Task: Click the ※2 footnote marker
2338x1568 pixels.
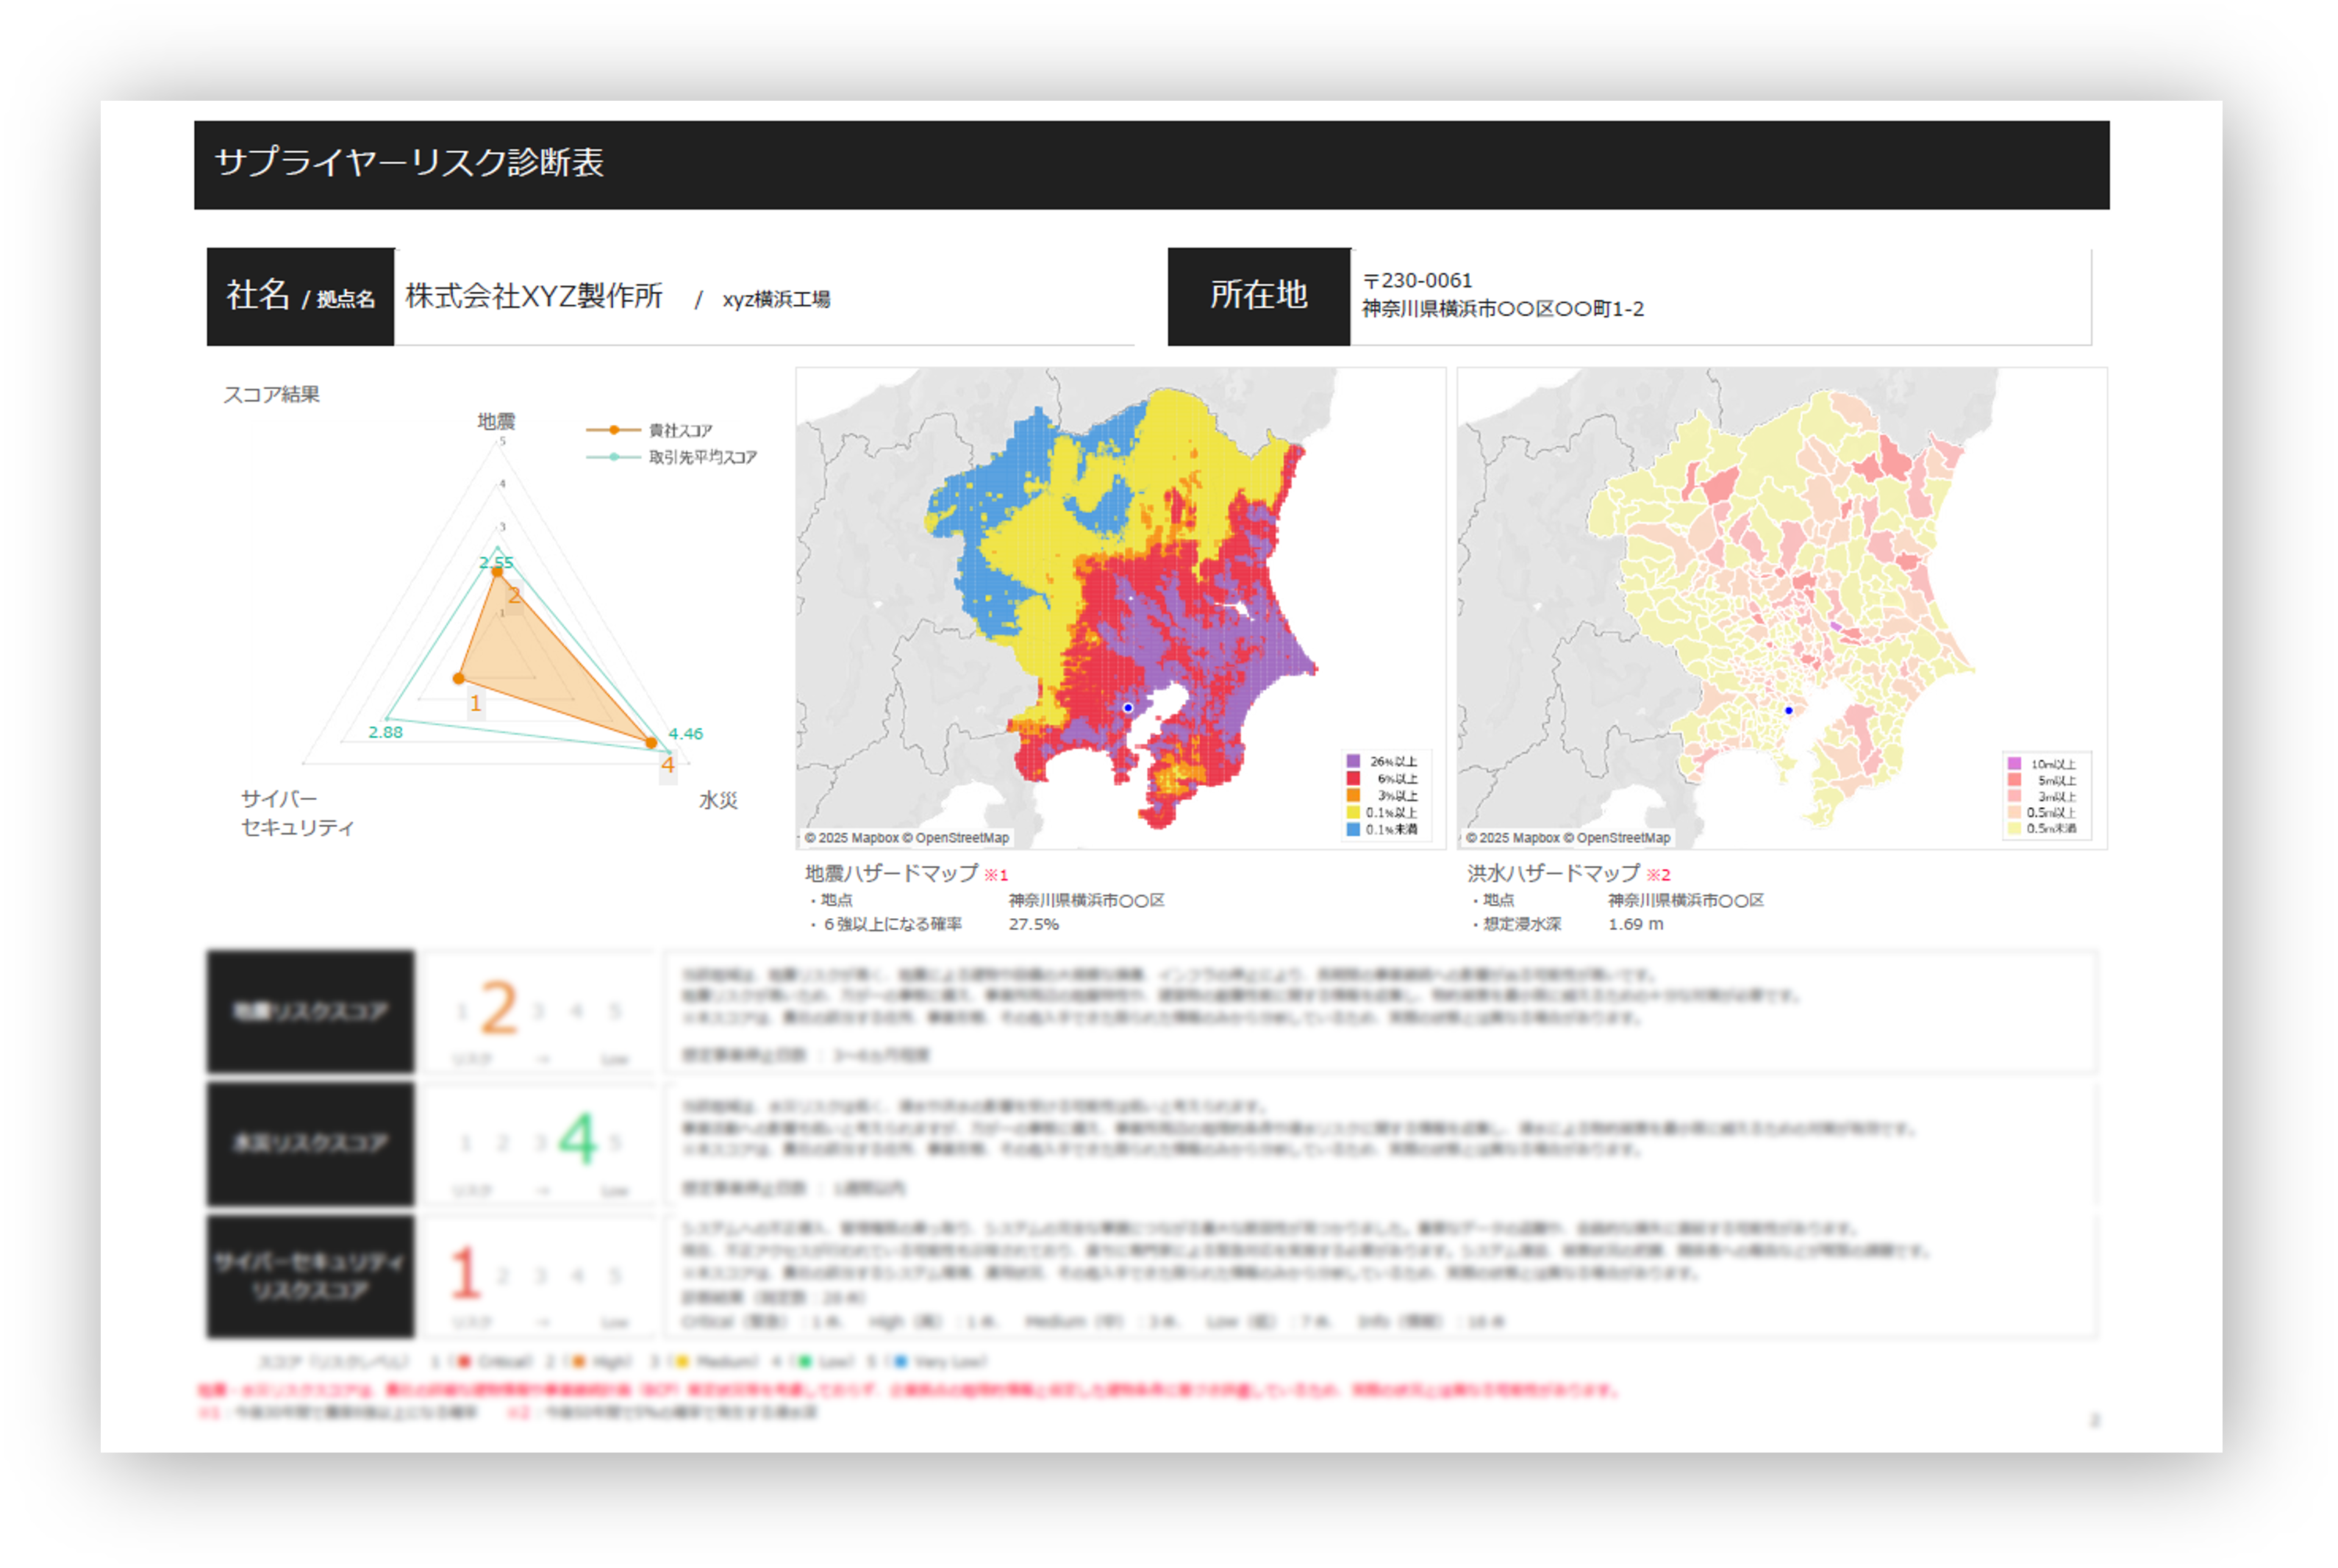Action: (x=1658, y=875)
